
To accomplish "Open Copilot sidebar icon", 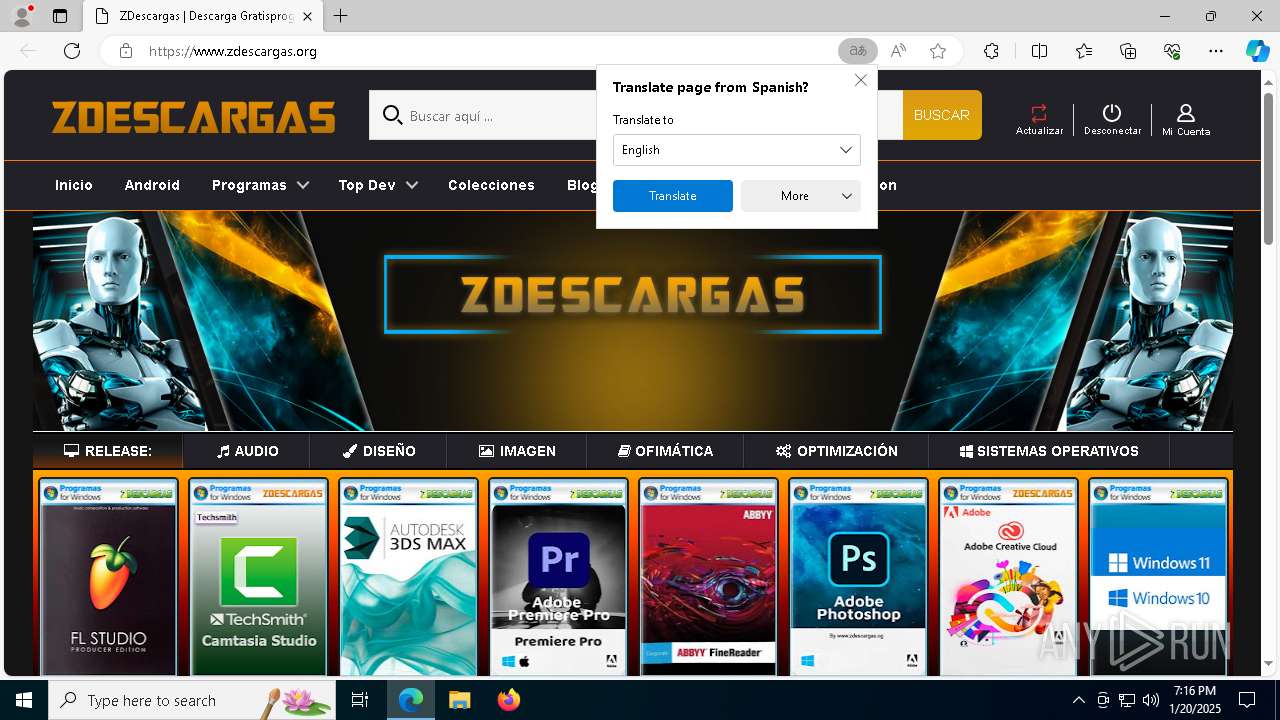I will (x=1257, y=51).
